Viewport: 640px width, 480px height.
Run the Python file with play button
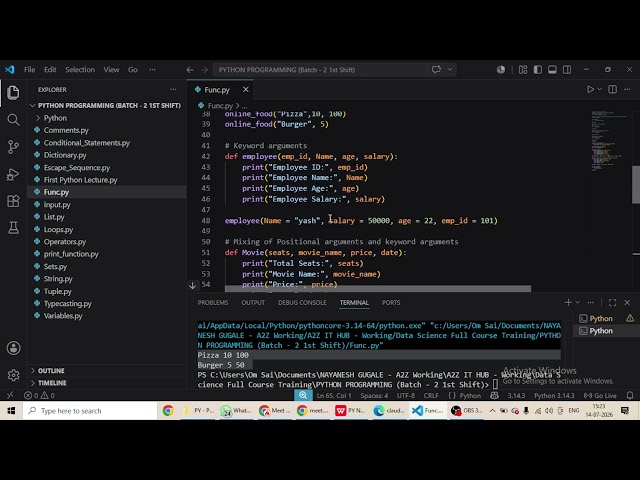590,89
